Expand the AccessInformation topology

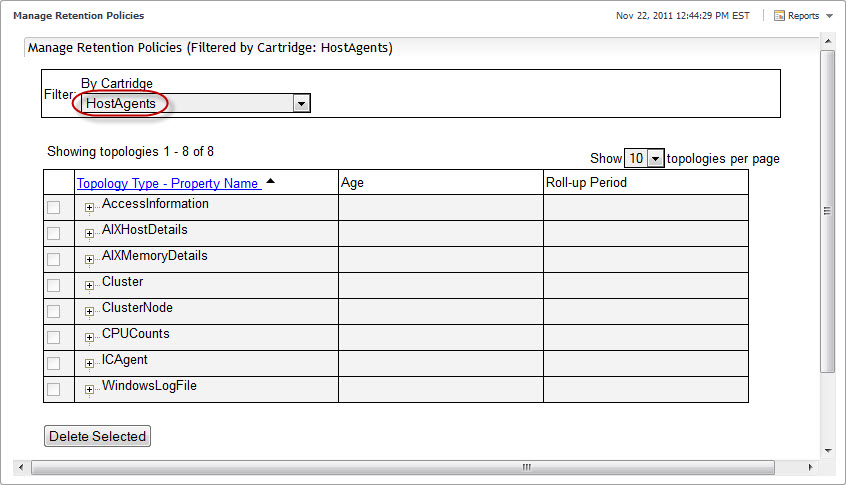click(x=89, y=208)
